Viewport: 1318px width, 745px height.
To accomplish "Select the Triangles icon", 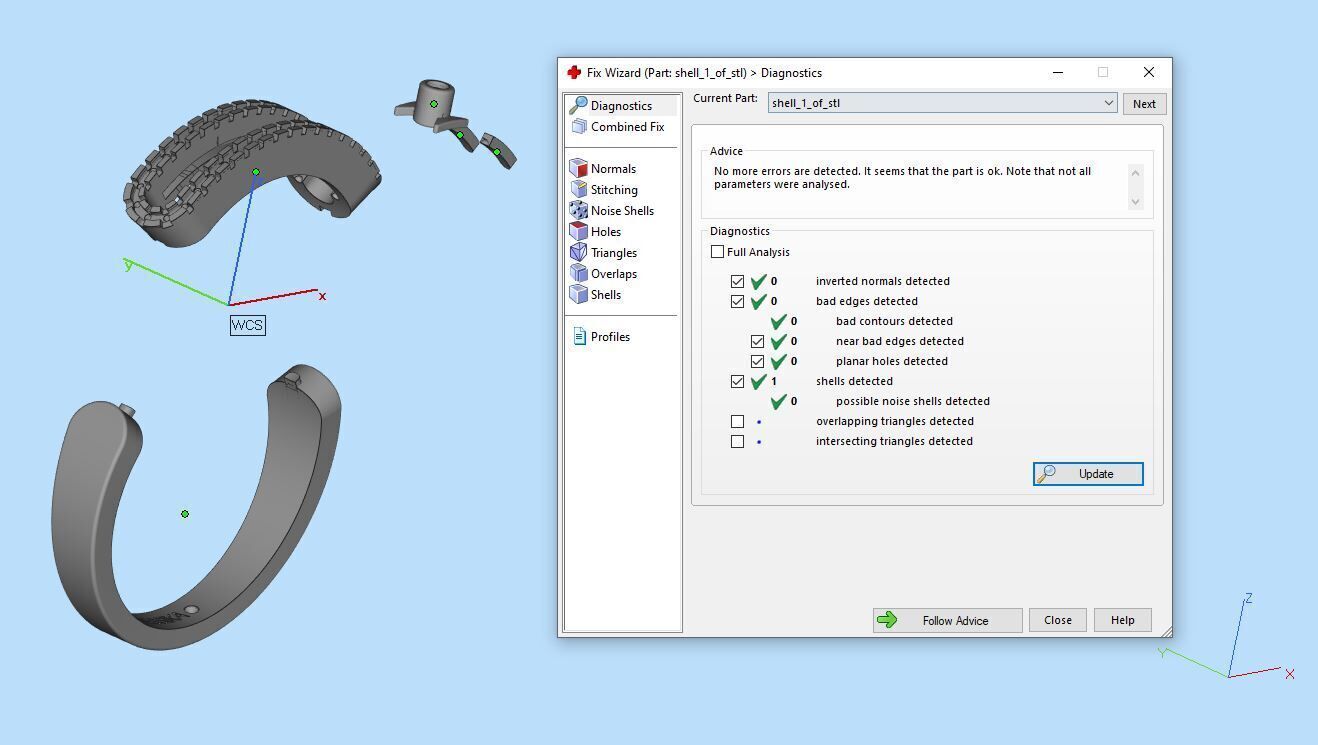I will coord(578,252).
